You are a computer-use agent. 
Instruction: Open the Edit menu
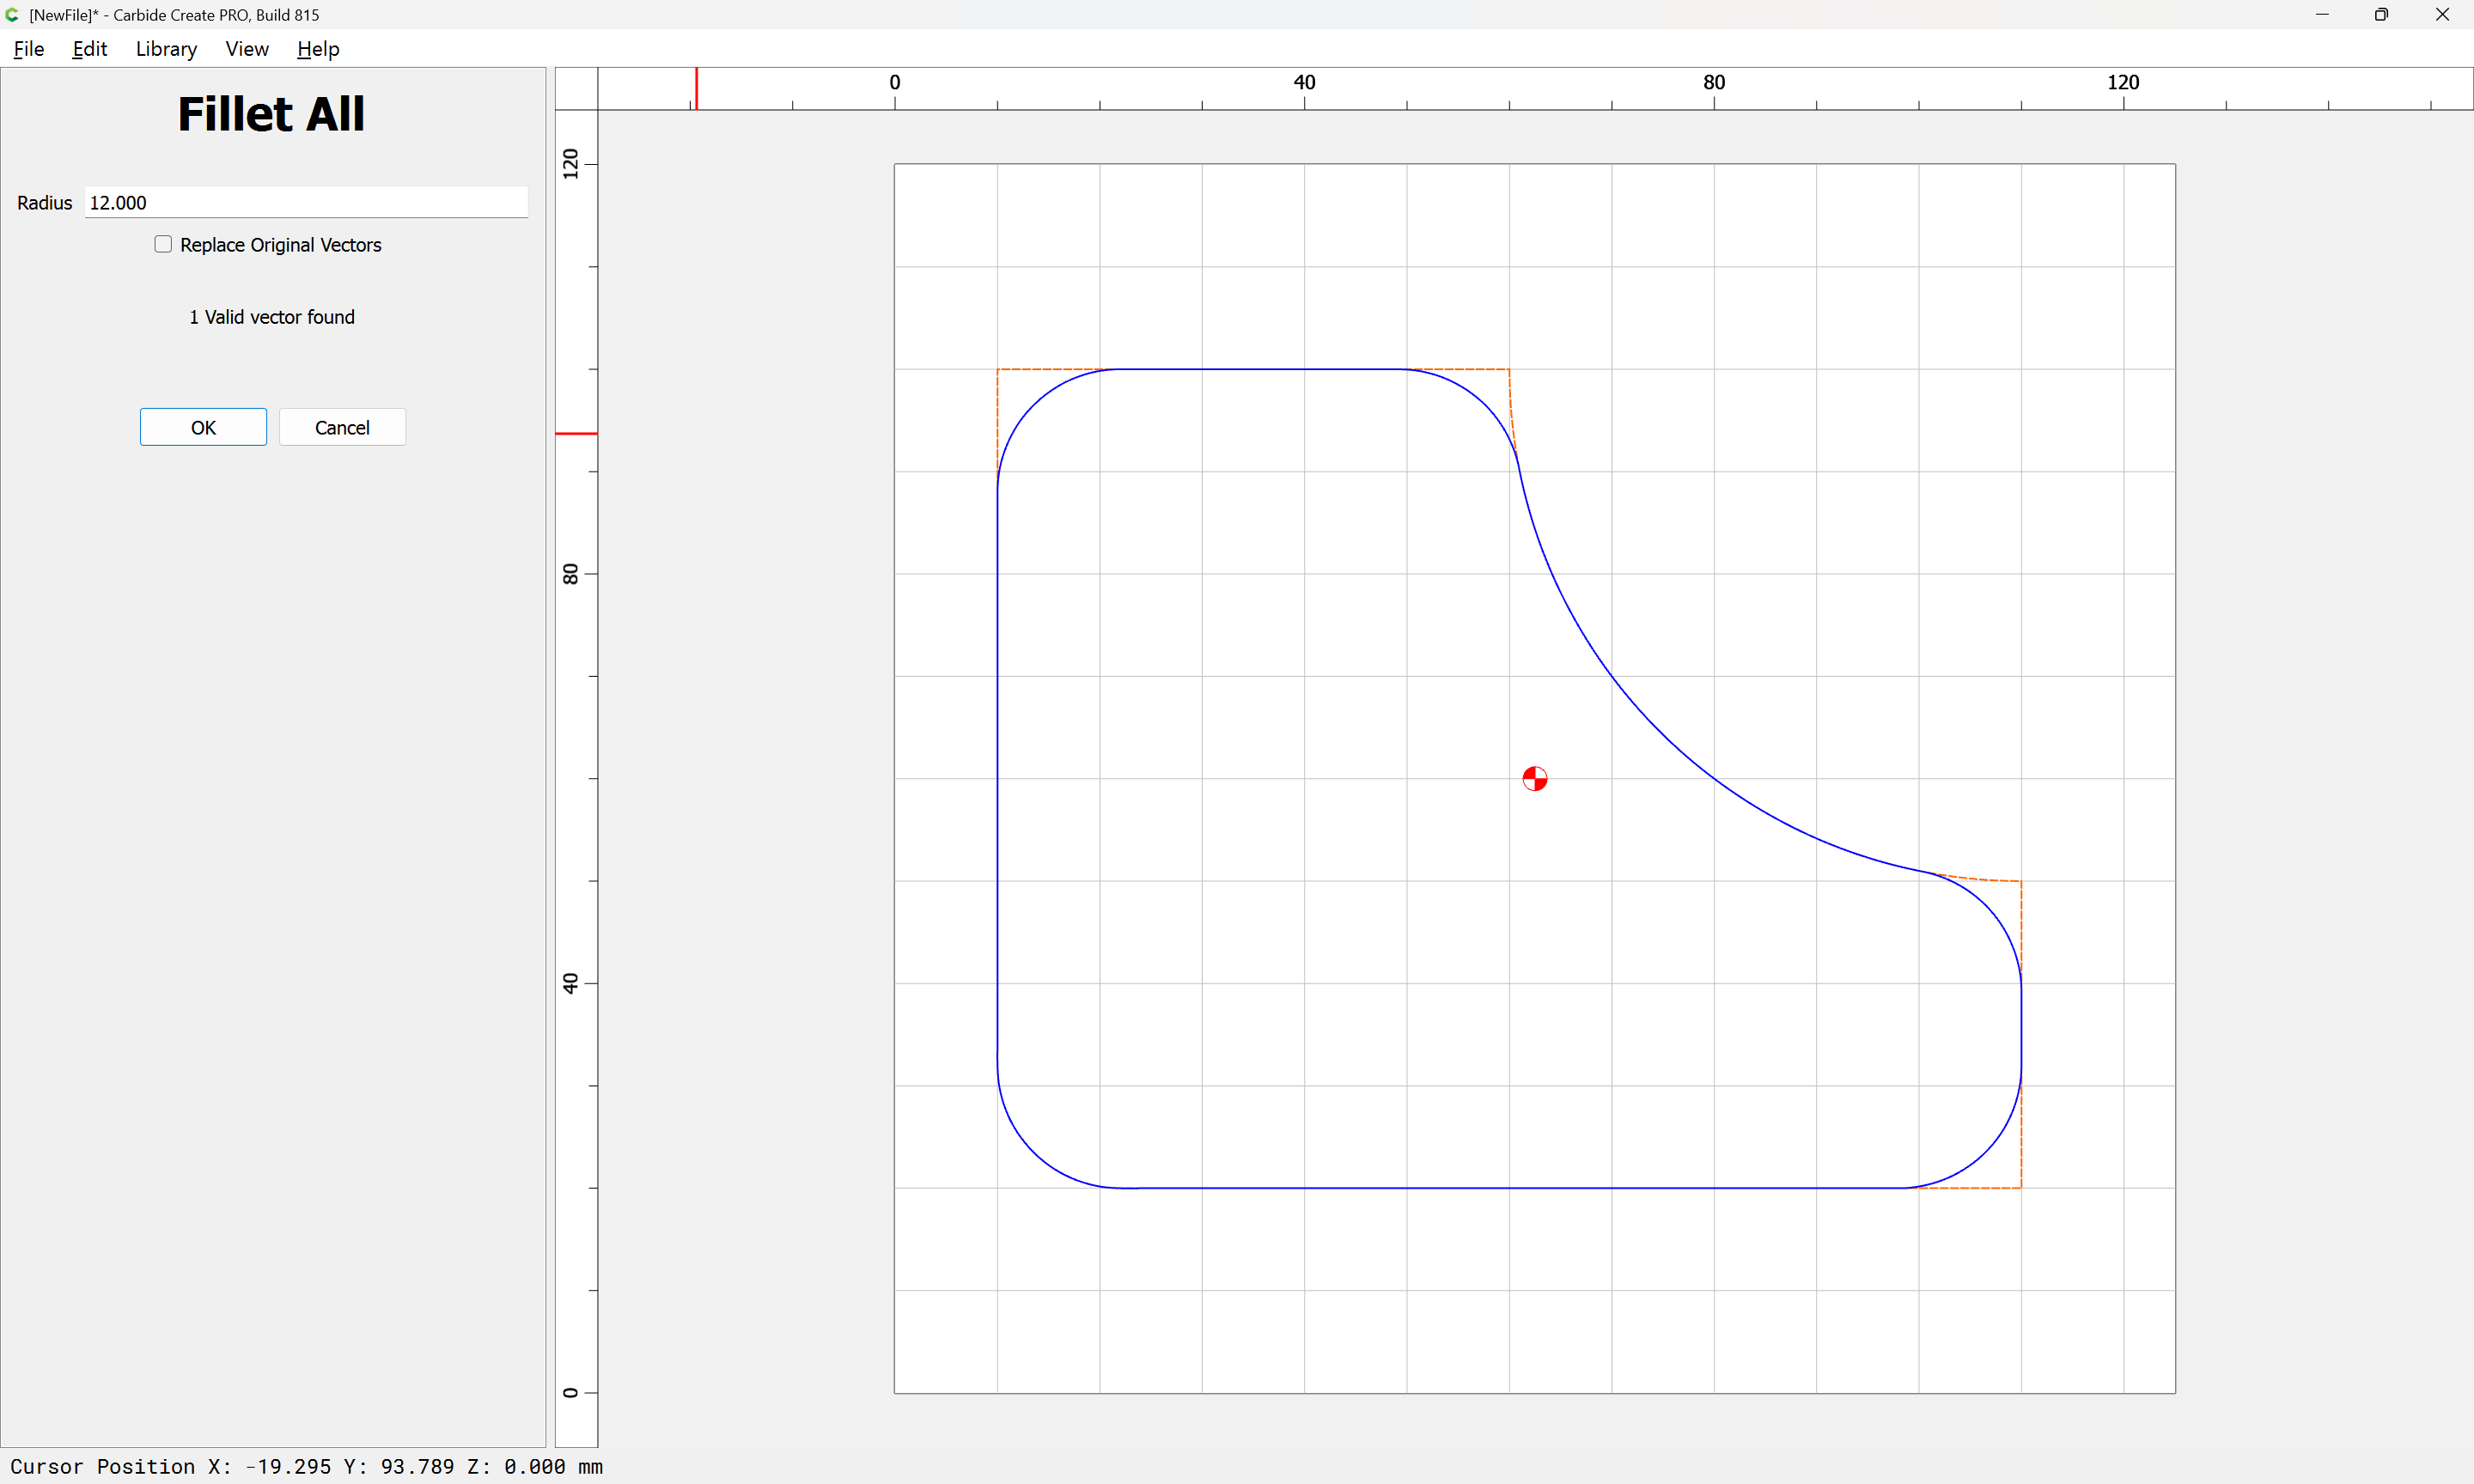89,49
